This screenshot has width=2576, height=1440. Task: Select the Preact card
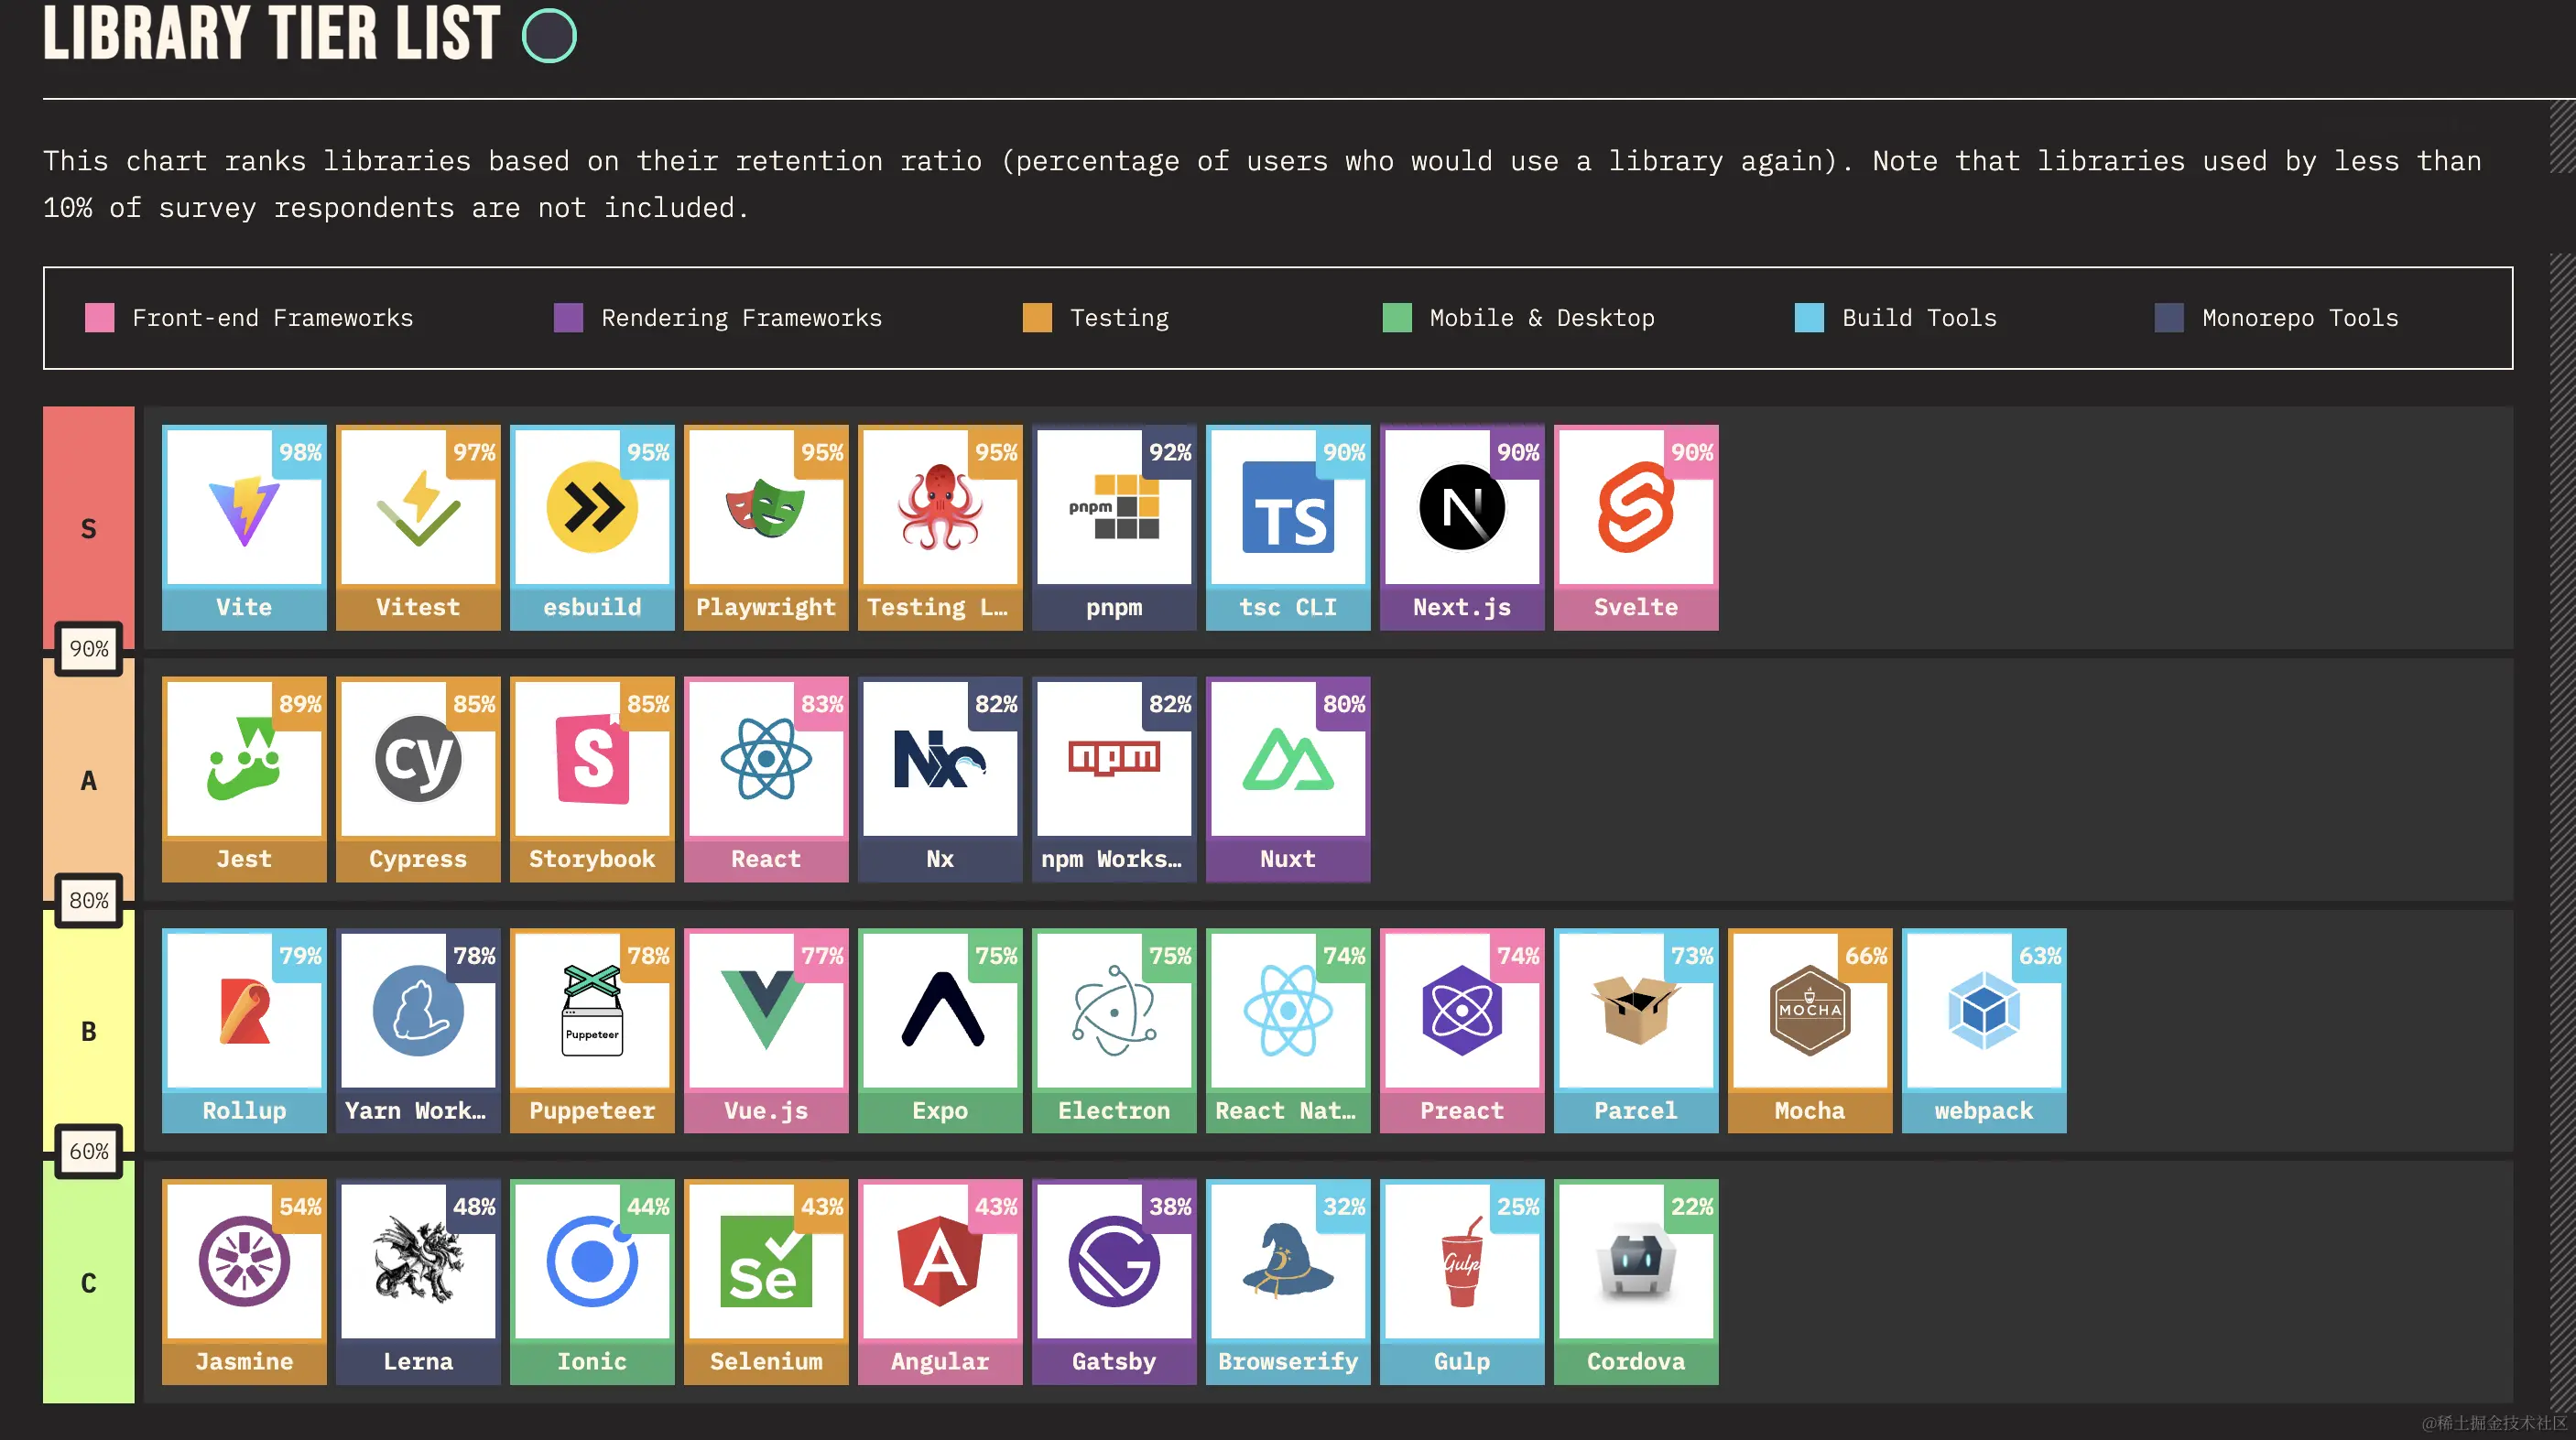(1462, 1031)
